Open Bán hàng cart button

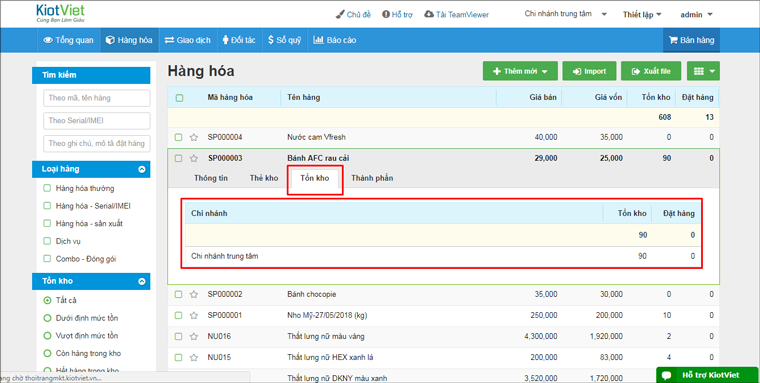point(691,40)
